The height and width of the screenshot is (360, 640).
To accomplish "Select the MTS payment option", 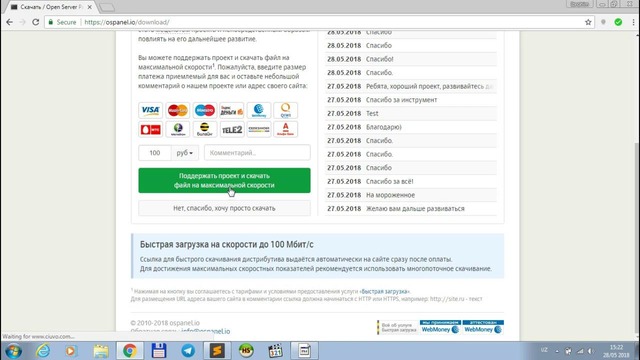I will click(x=151, y=129).
